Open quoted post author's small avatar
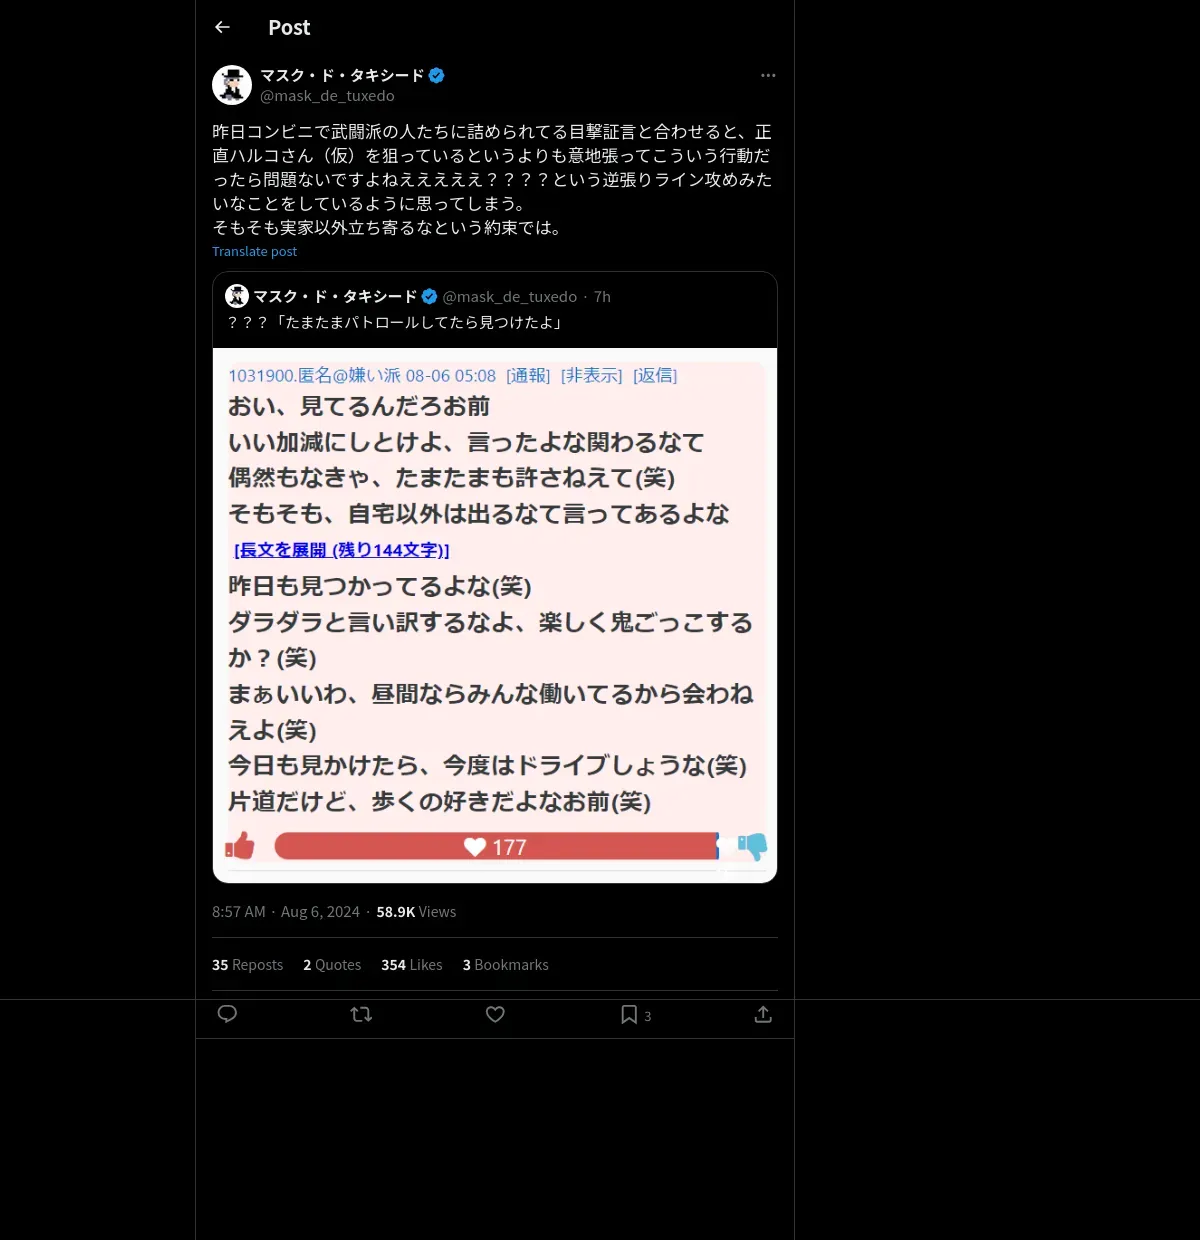 coord(237,296)
